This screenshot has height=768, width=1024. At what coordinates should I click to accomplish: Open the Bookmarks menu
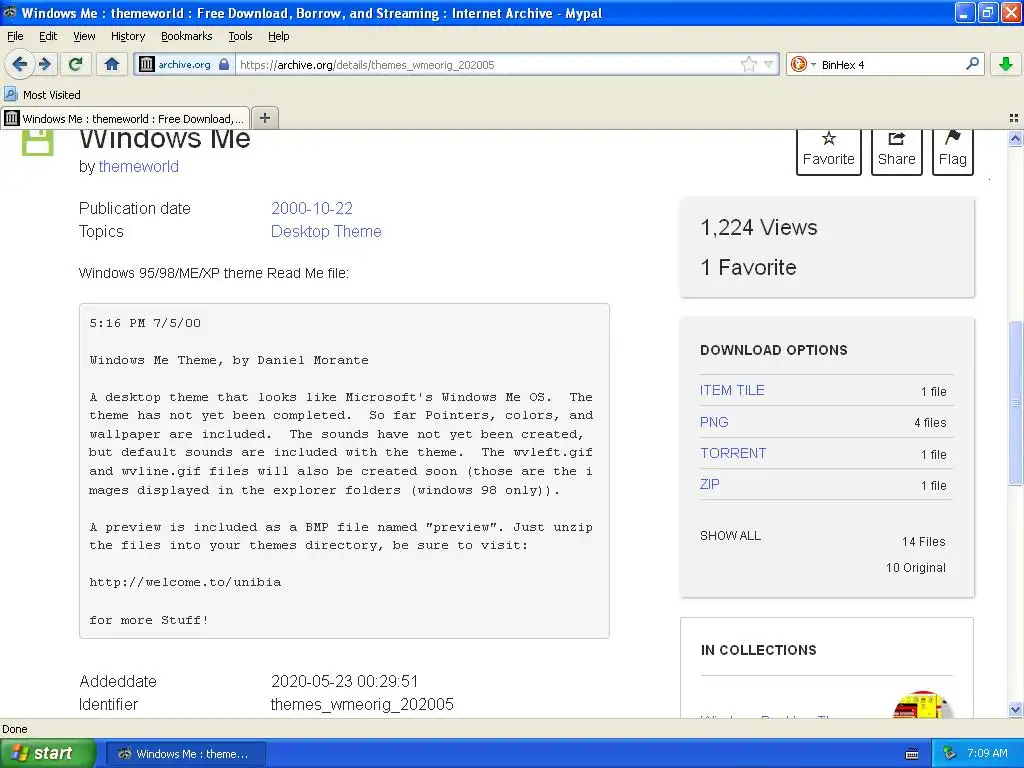(x=187, y=36)
